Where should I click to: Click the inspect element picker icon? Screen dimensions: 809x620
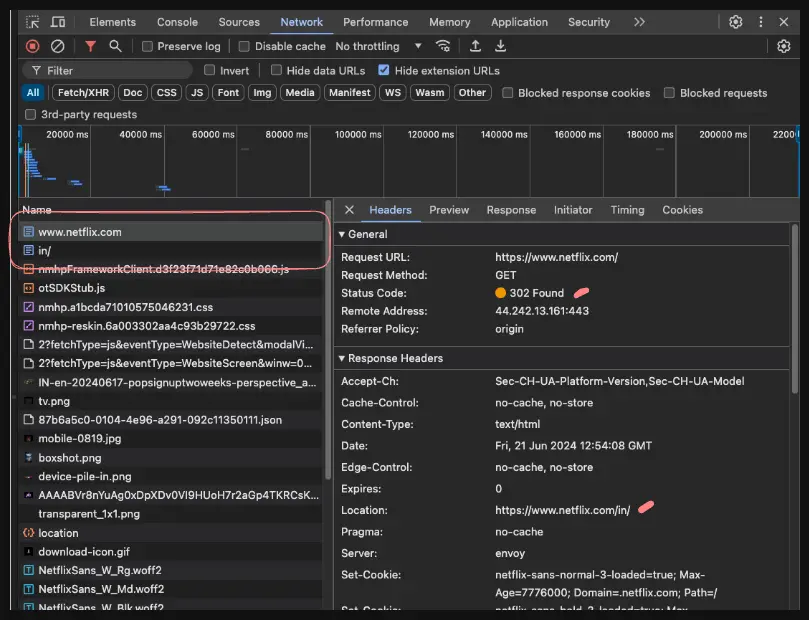pyautogui.click(x=33, y=22)
